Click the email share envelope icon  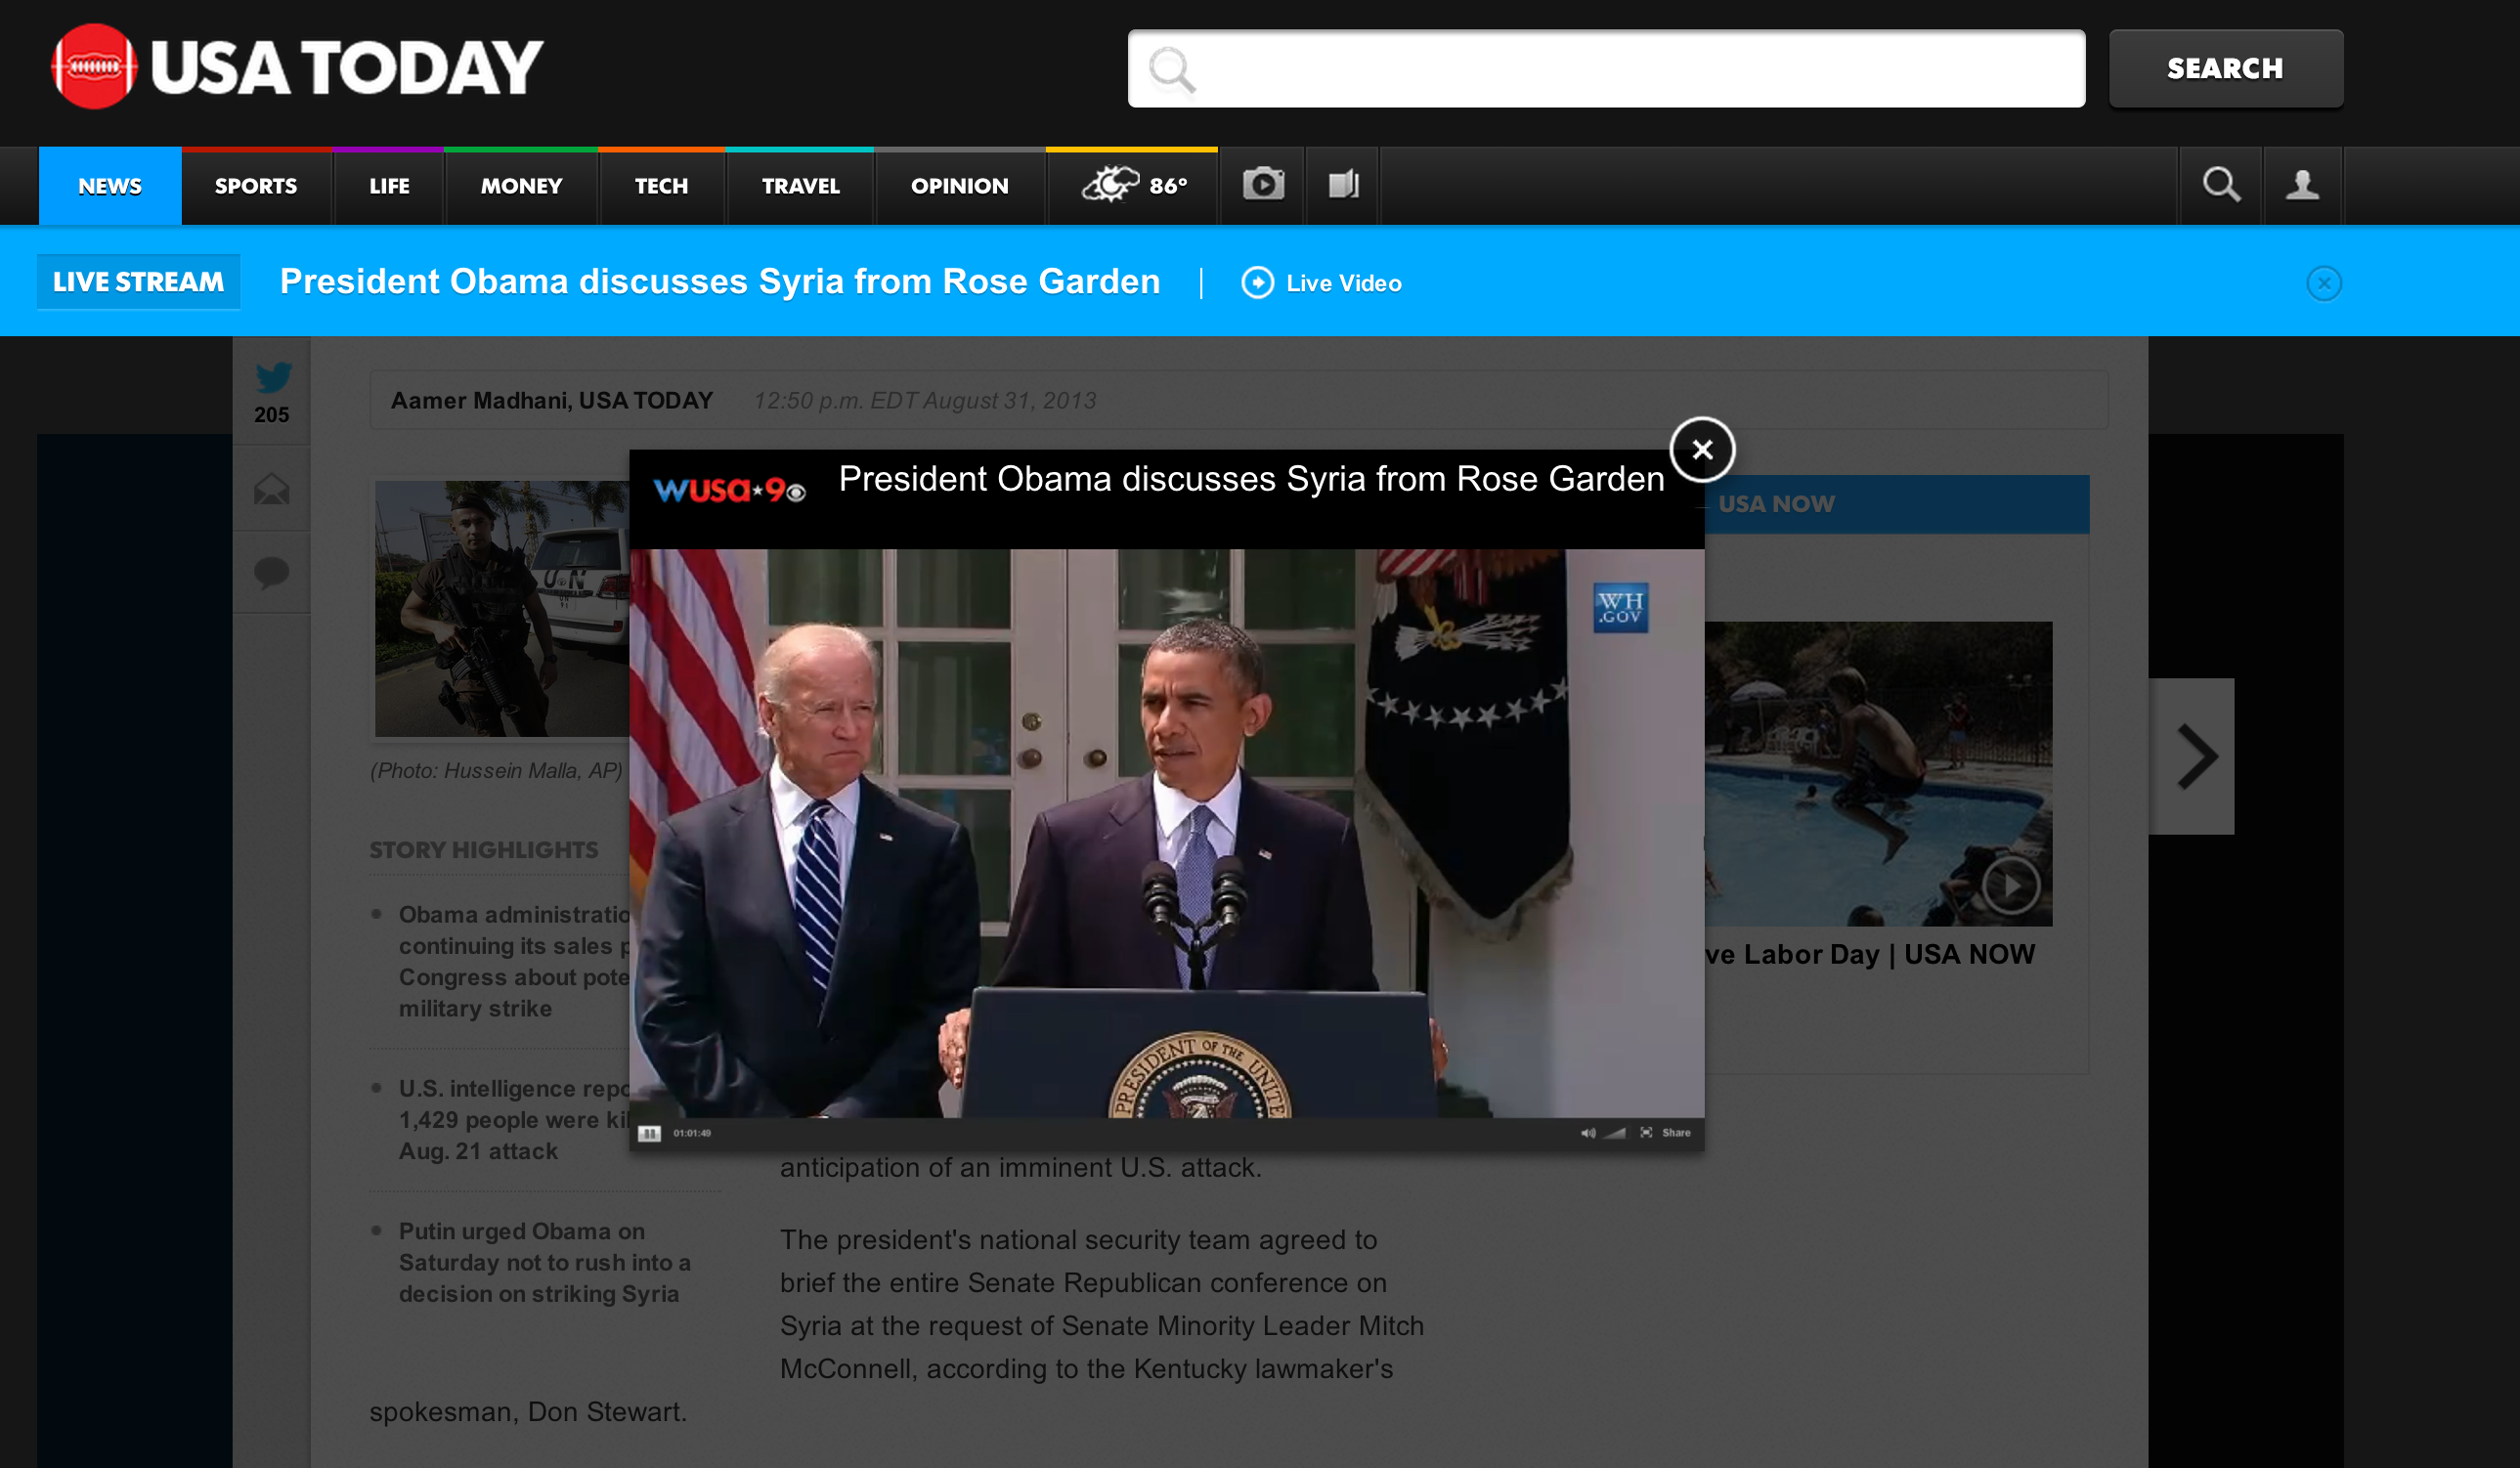[271, 489]
